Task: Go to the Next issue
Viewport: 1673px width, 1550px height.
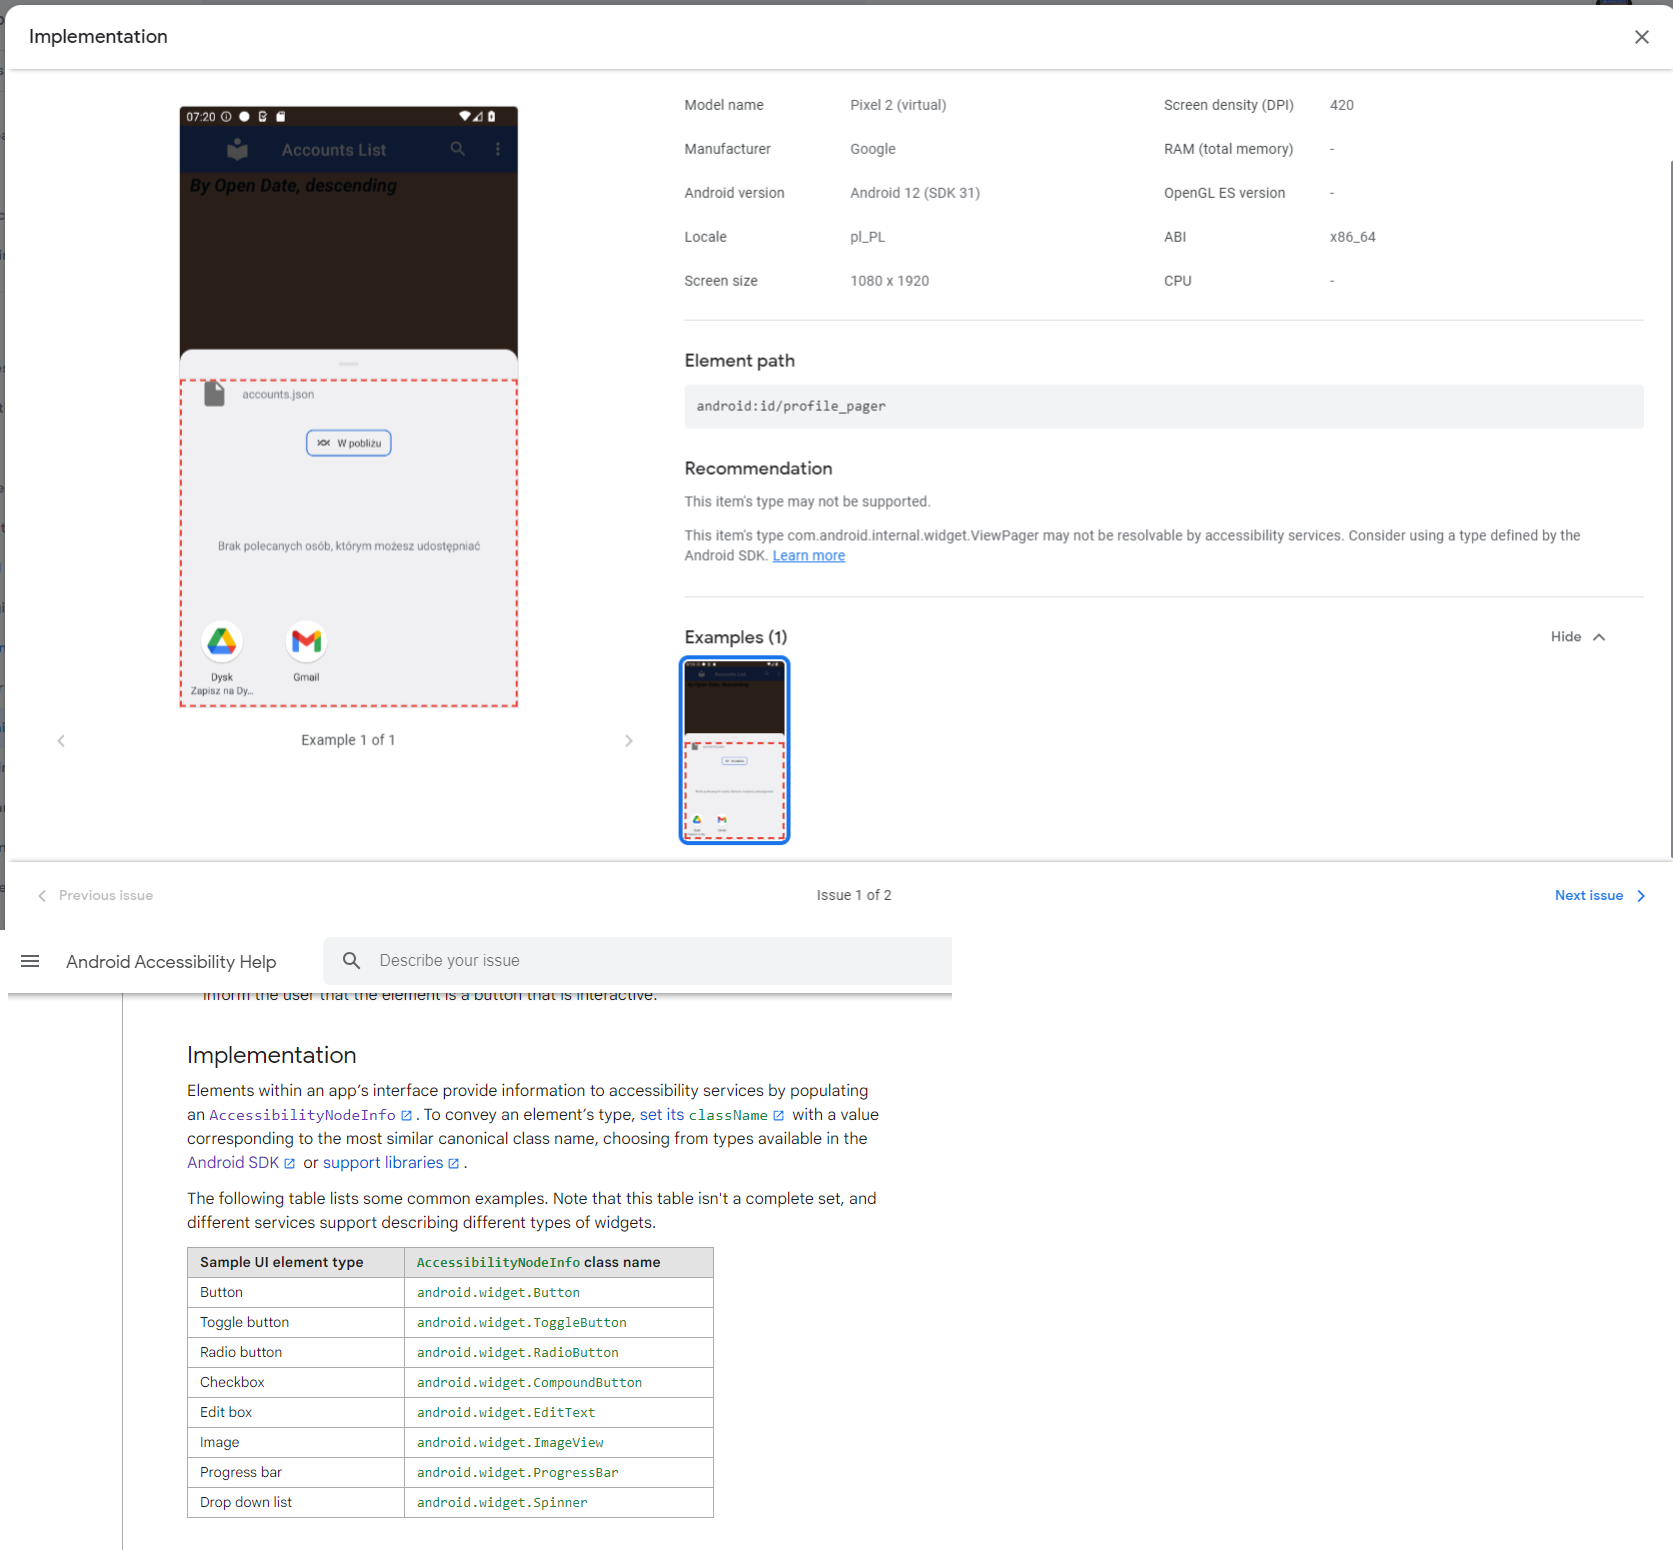Action: tap(1598, 896)
